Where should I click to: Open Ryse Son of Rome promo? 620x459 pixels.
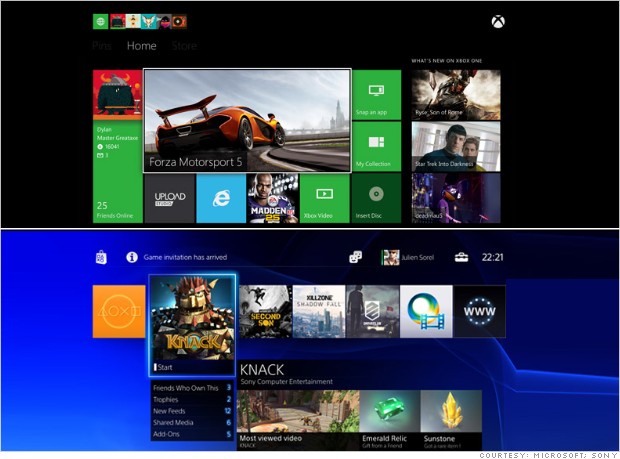click(x=456, y=95)
